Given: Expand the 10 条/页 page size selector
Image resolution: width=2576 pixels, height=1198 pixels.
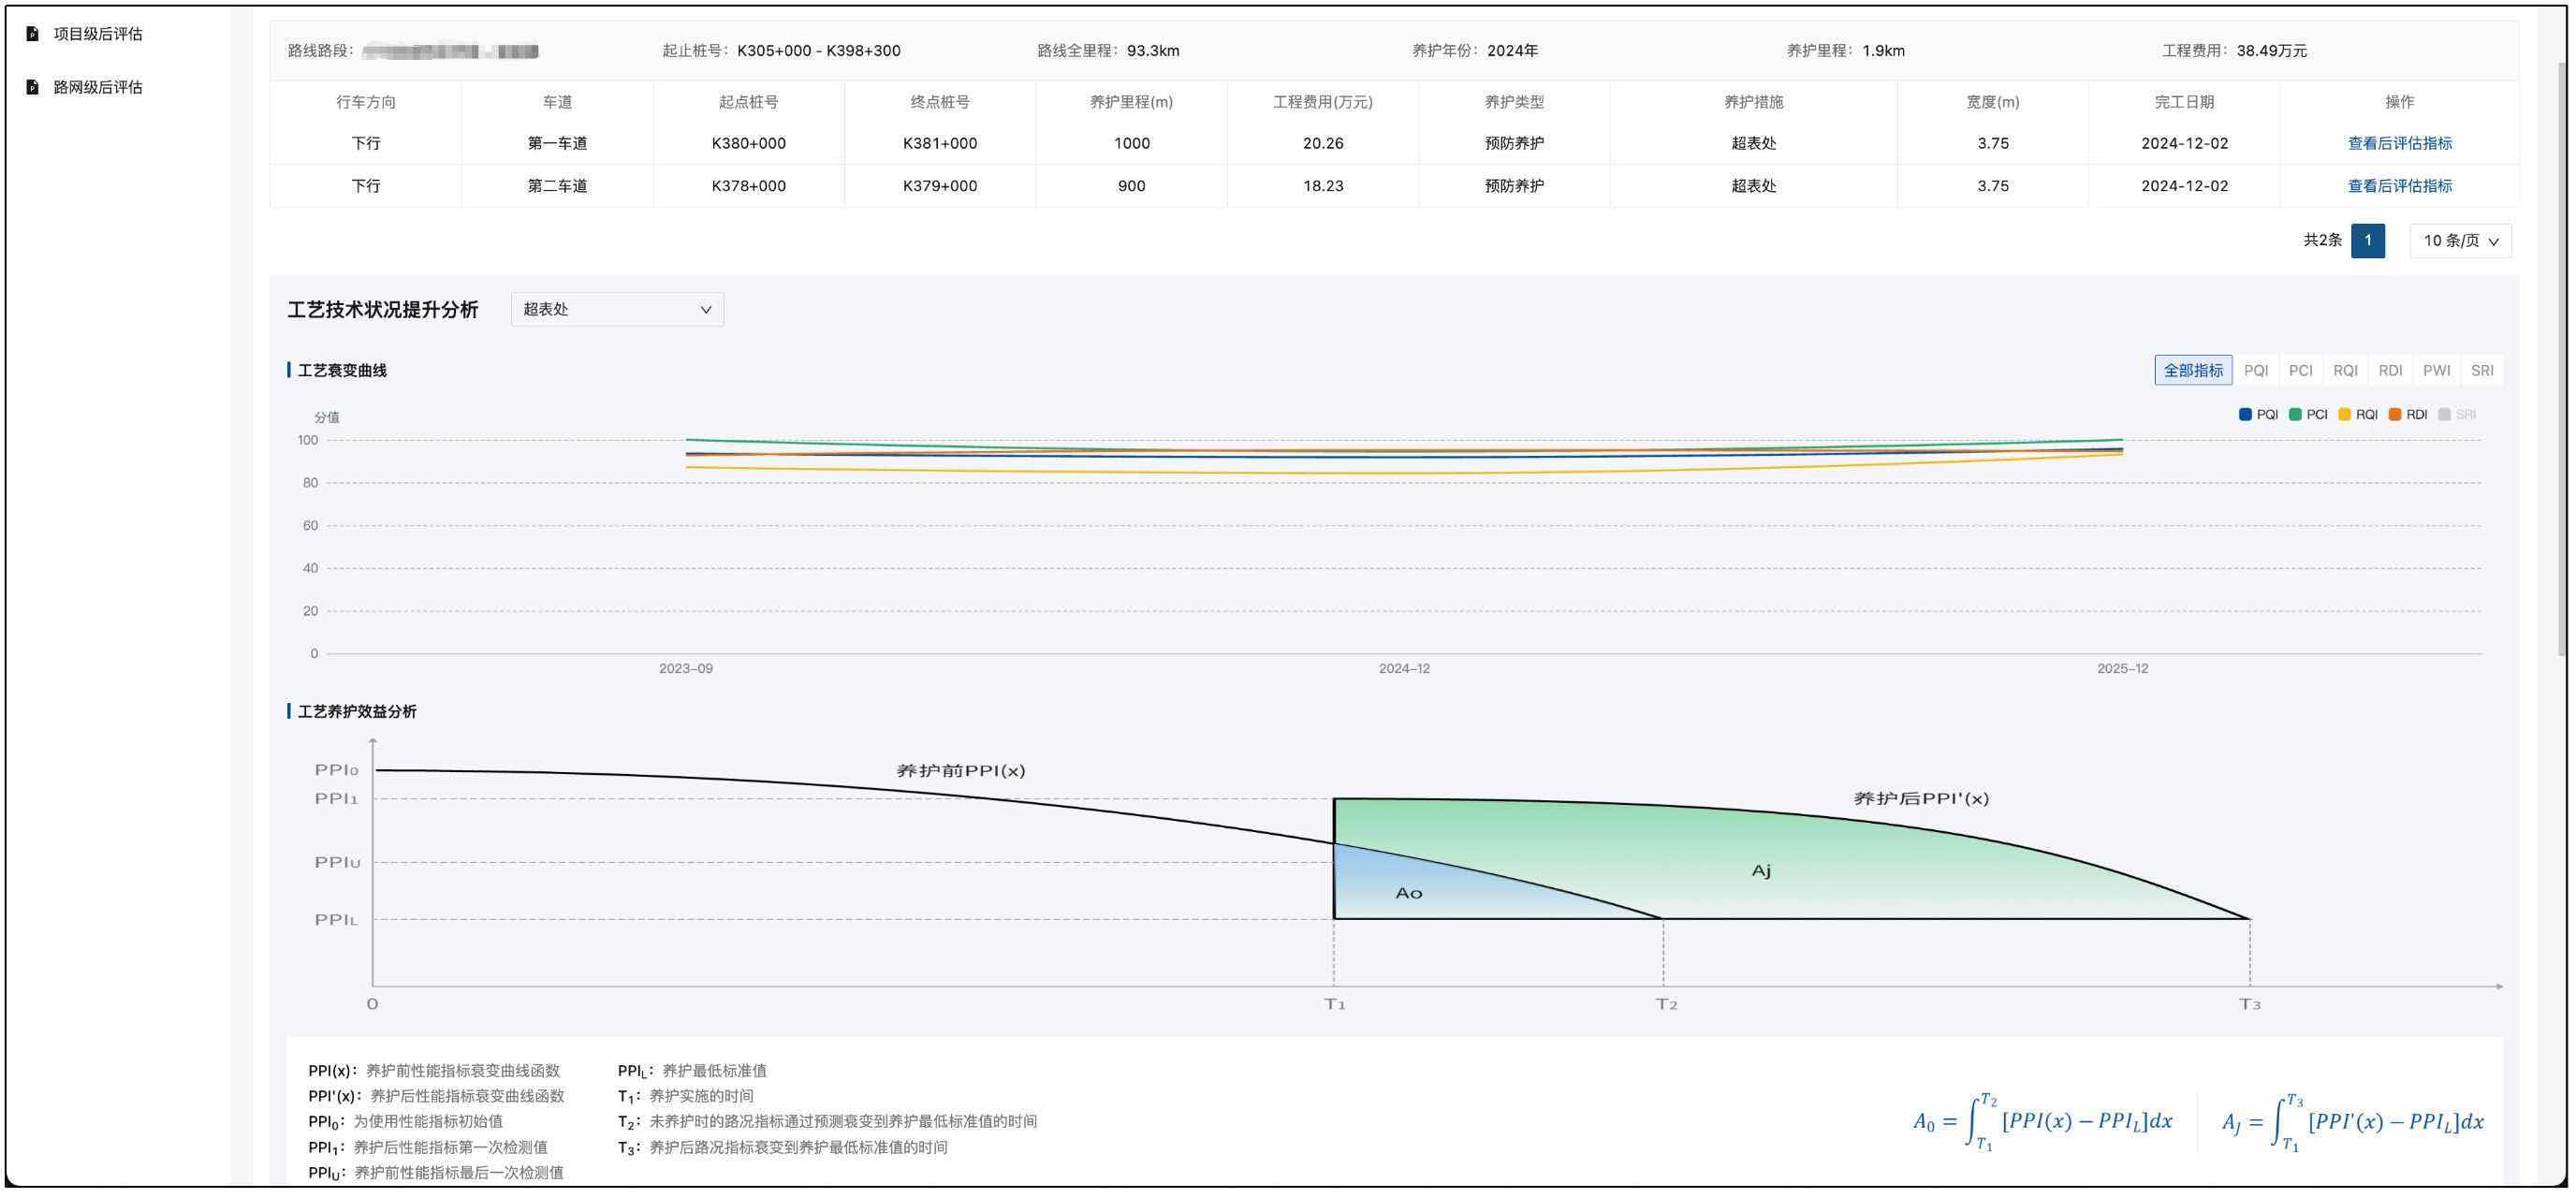Looking at the screenshot, I should 2460,241.
